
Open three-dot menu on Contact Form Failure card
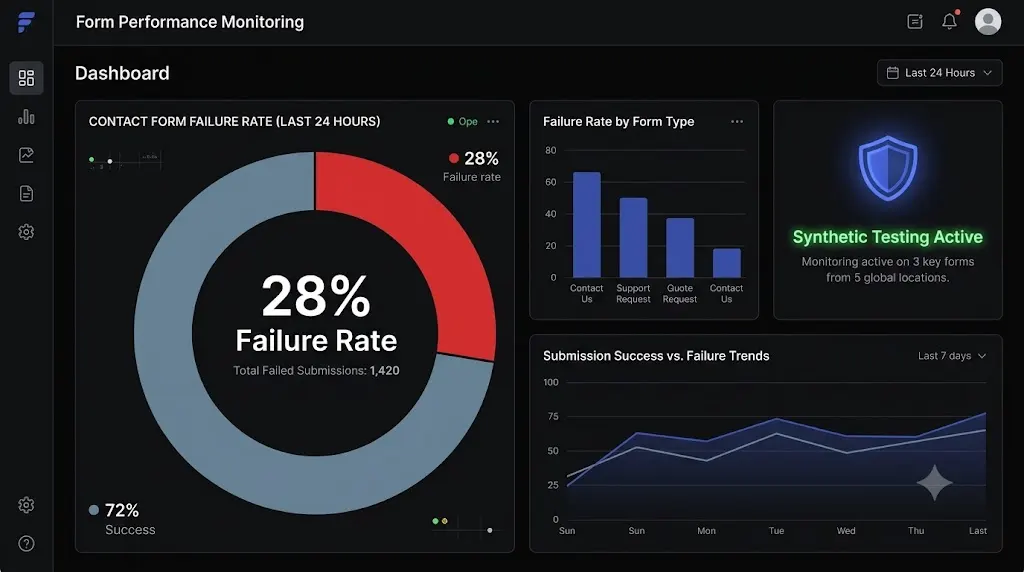[493, 121]
